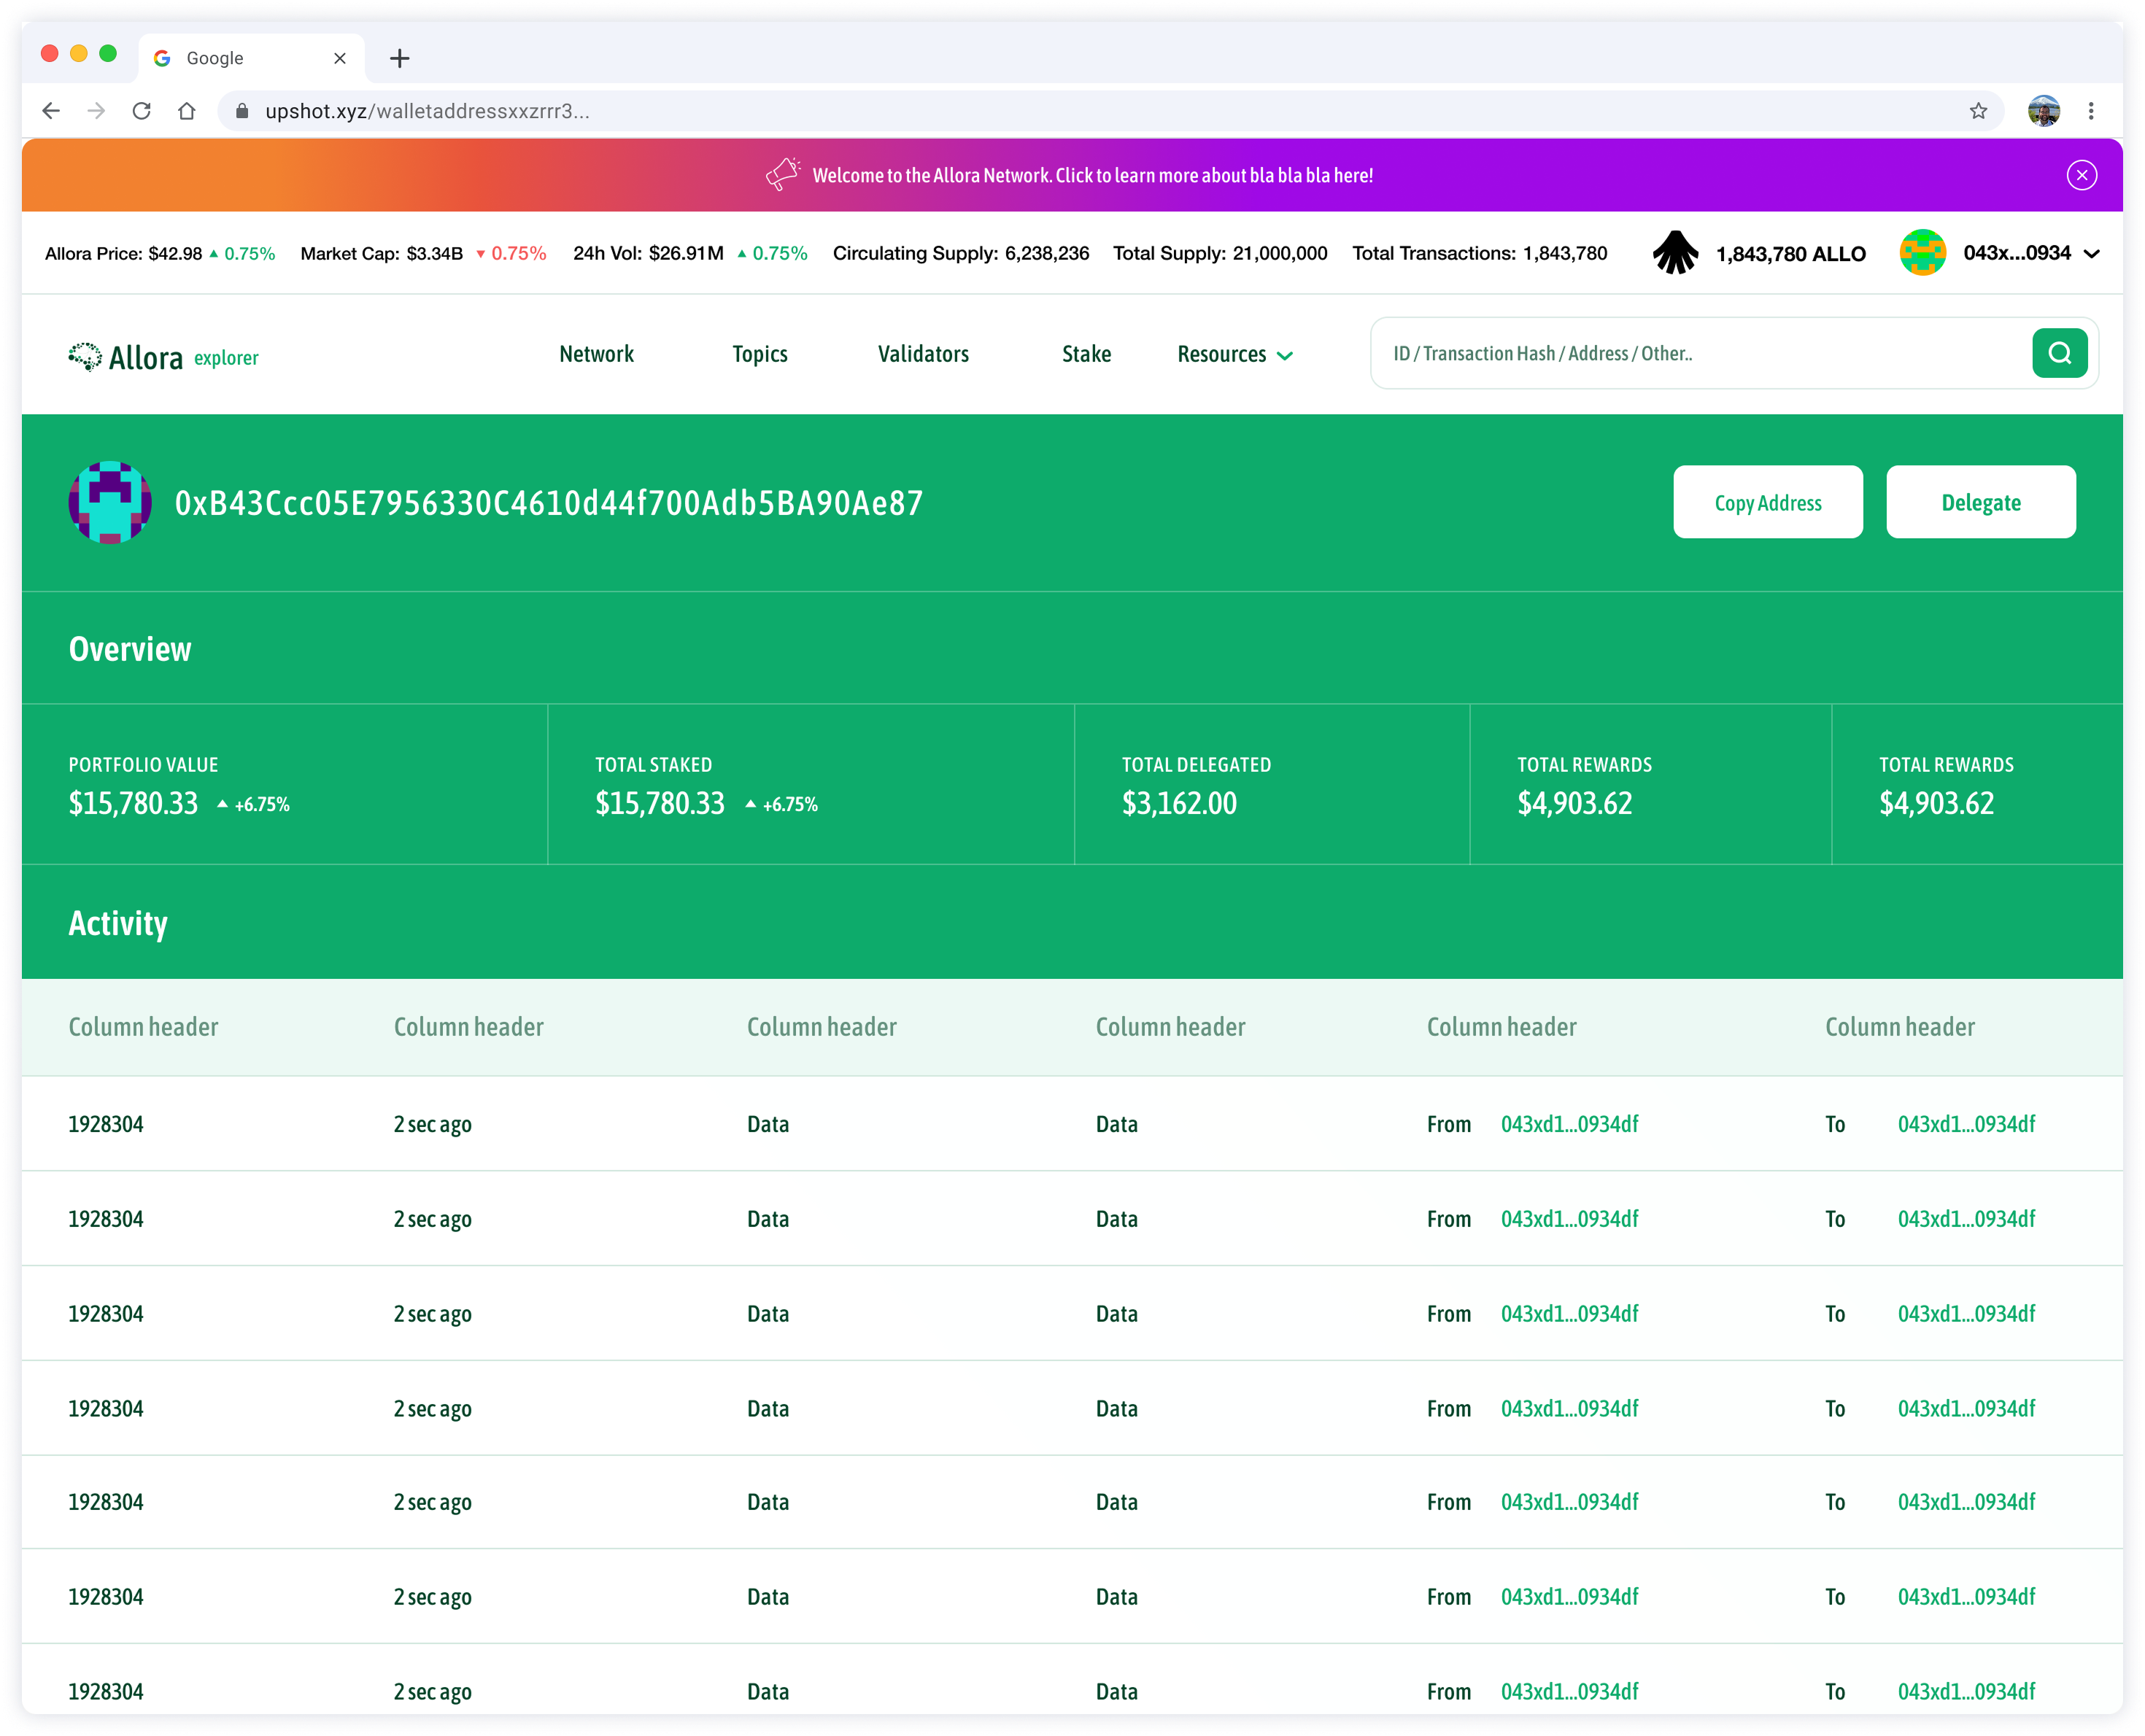Click the Total Transactions 1,843,780 stat
This screenshot has width=2145, height=1736.
1480,254
